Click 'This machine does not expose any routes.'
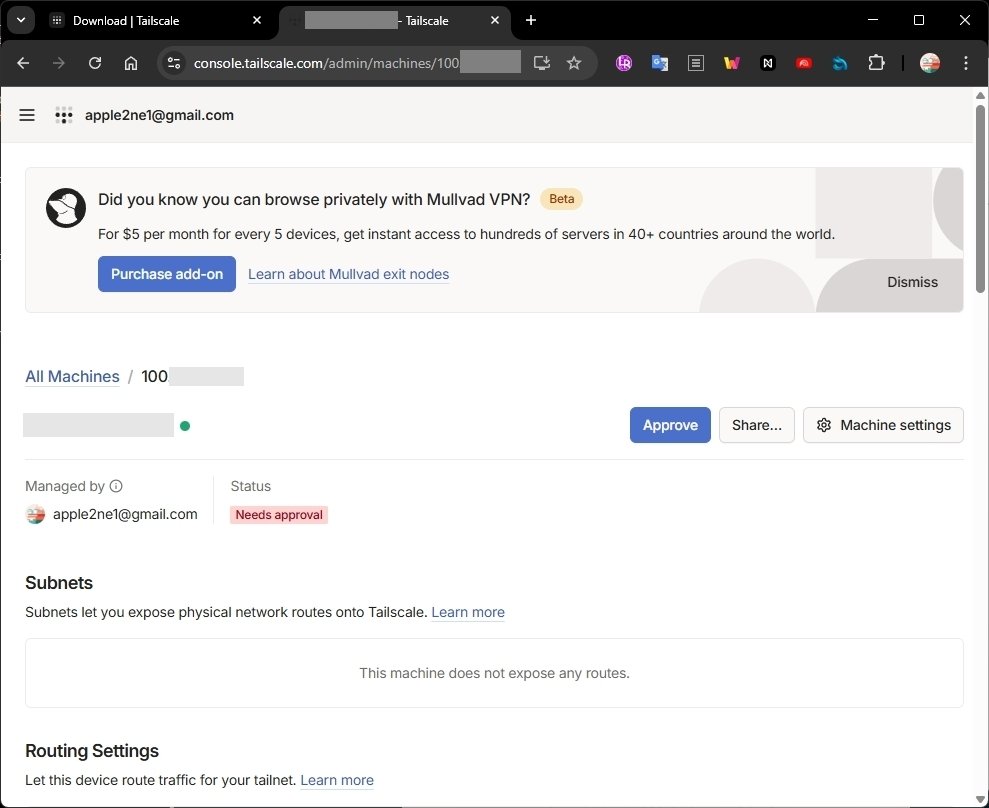Screen dimensions: 989x808 [x=494, y=673]
